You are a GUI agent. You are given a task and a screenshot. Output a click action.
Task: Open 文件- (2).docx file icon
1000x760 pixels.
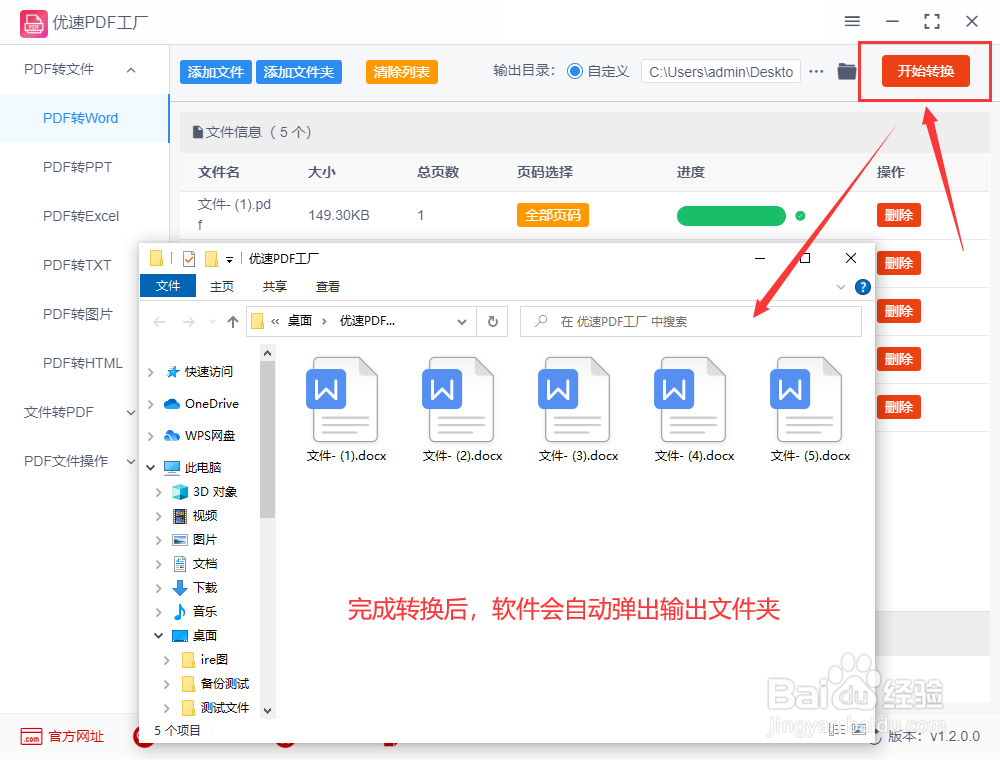(x=462, y=400)
